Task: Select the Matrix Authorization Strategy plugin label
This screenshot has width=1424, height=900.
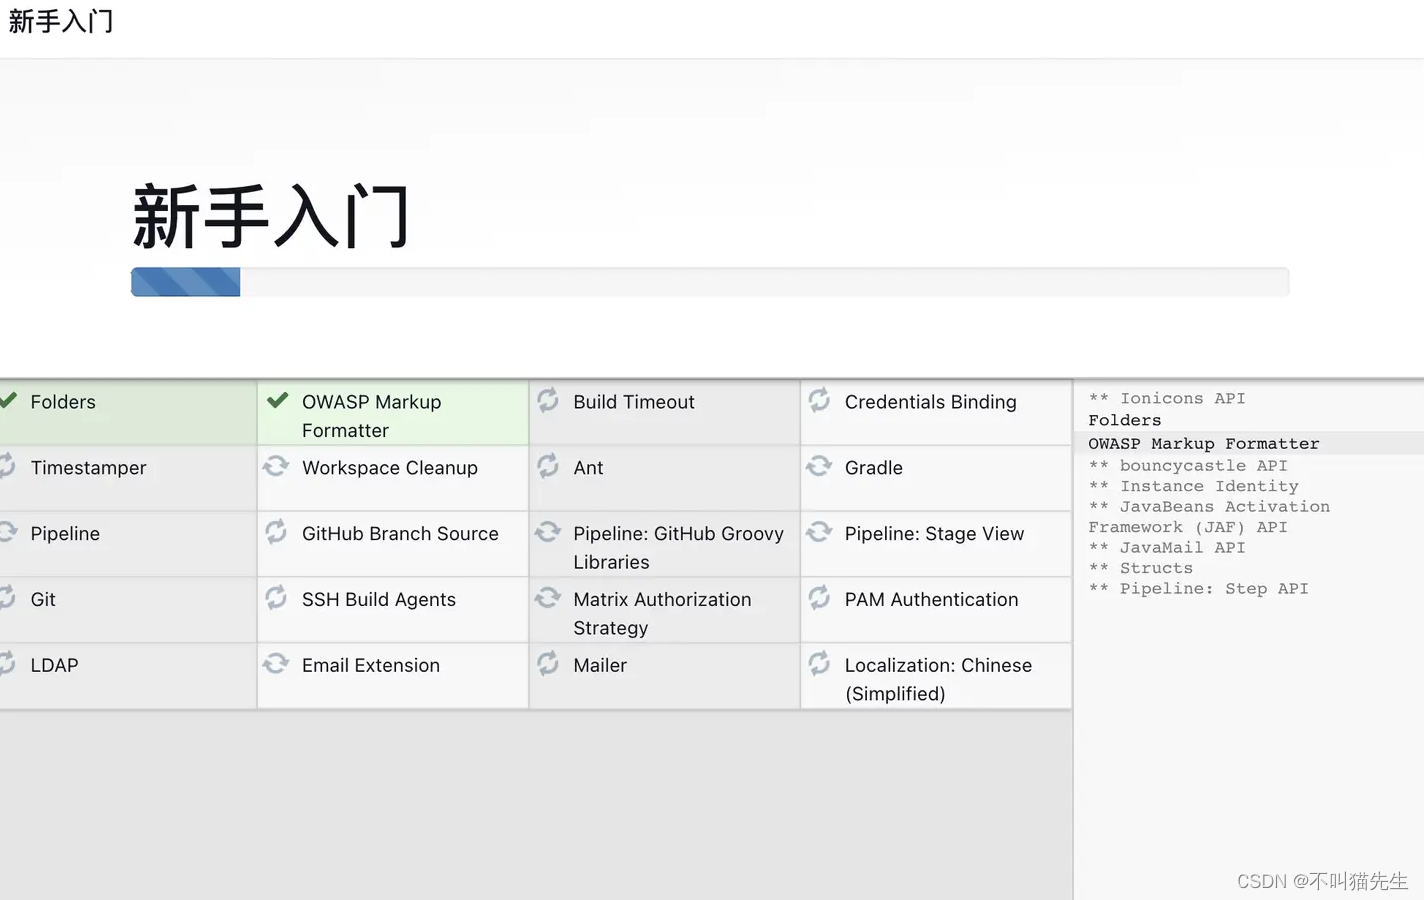Action: click(x=662, y=613)
